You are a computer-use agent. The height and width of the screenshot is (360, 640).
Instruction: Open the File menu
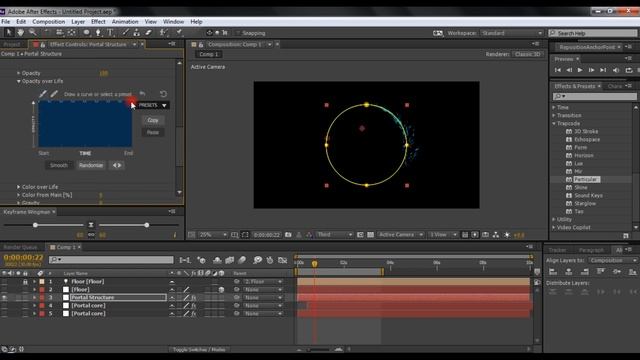click(6, 22)
